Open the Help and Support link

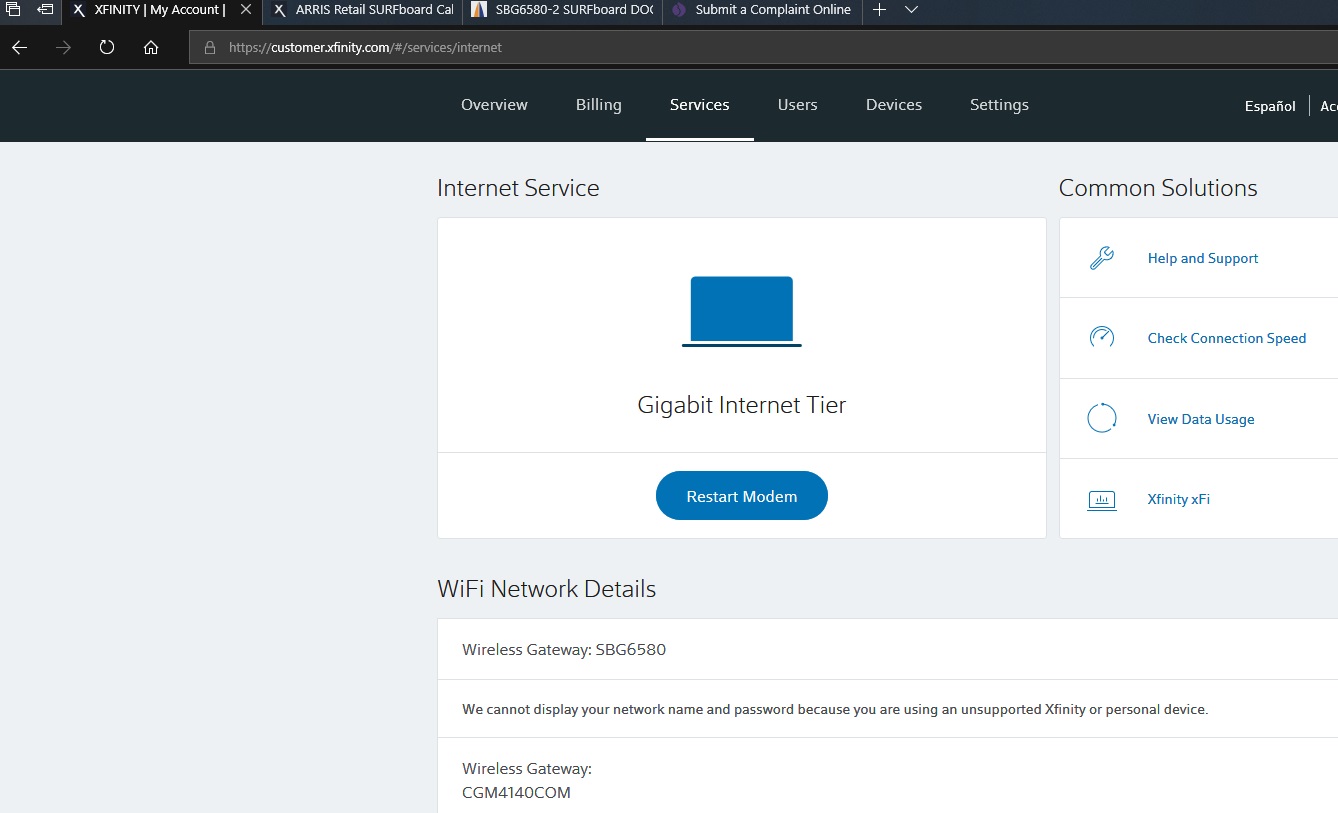(1202, 258)
